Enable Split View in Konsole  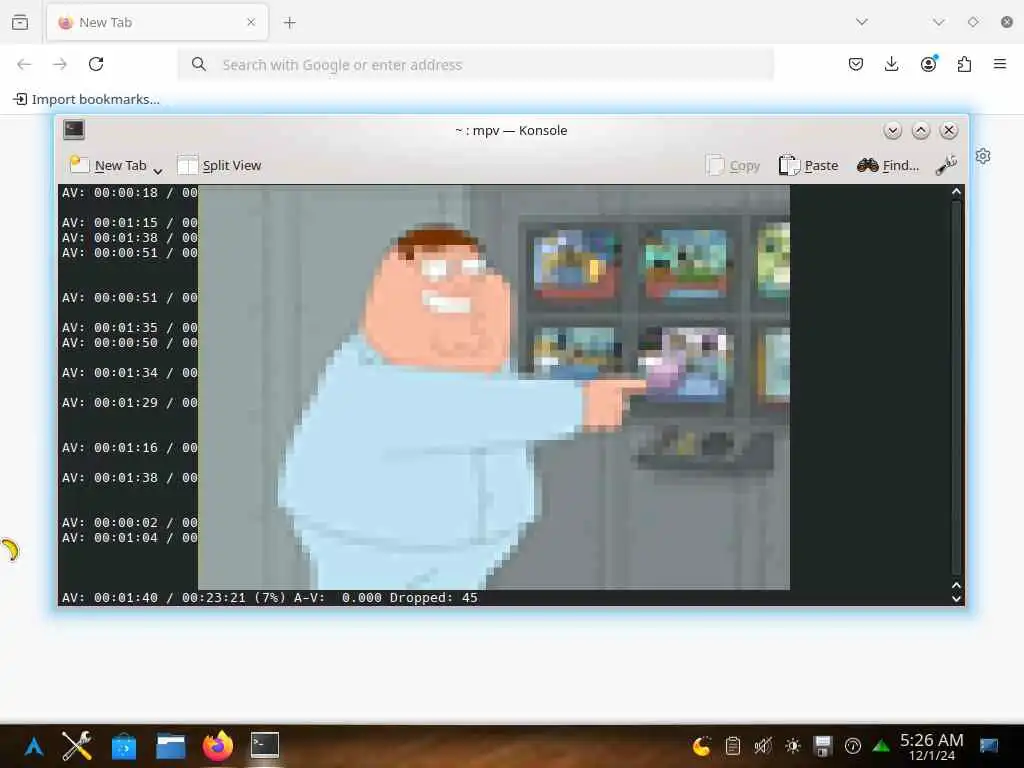(x=219, y=165)
